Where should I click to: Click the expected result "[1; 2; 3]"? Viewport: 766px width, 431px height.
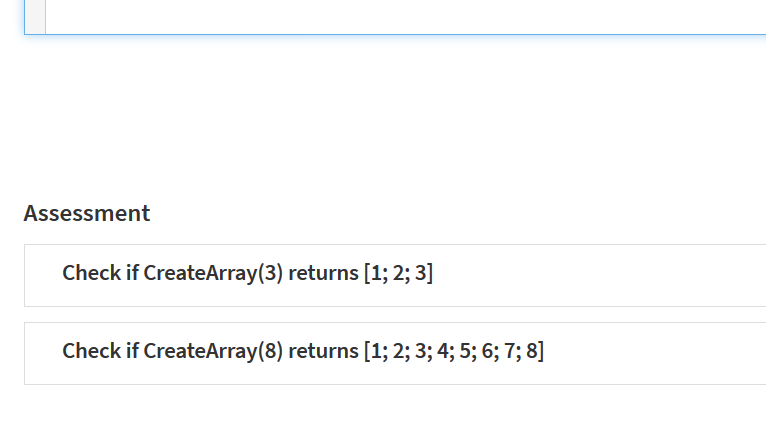[x=398, y=273]
